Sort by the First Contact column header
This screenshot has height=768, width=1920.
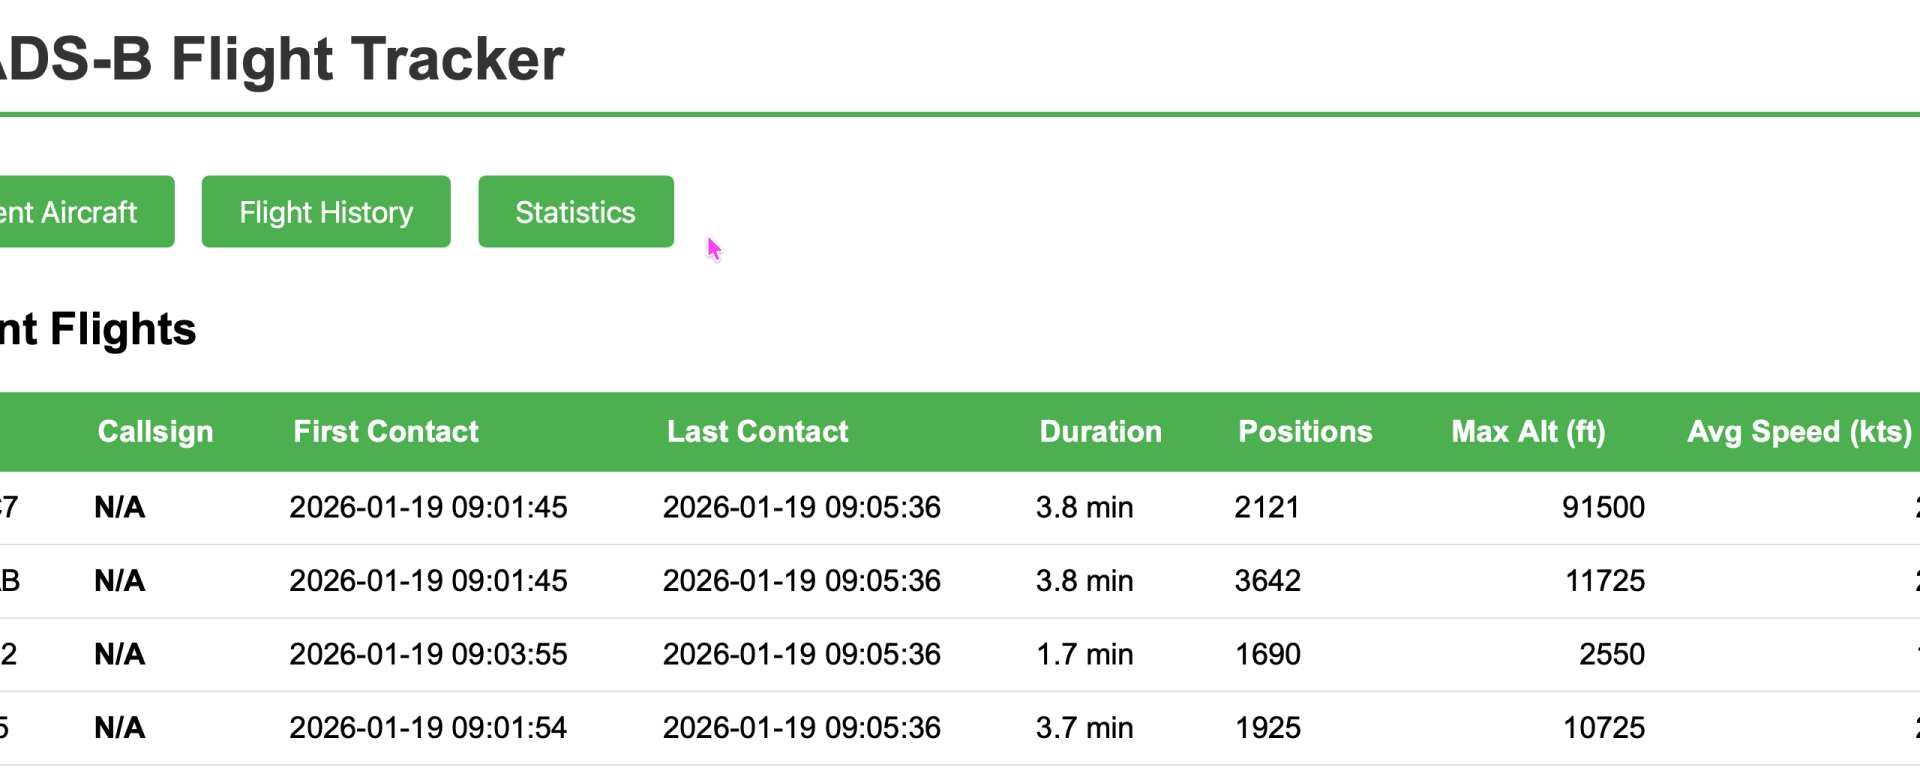(386, 432)
